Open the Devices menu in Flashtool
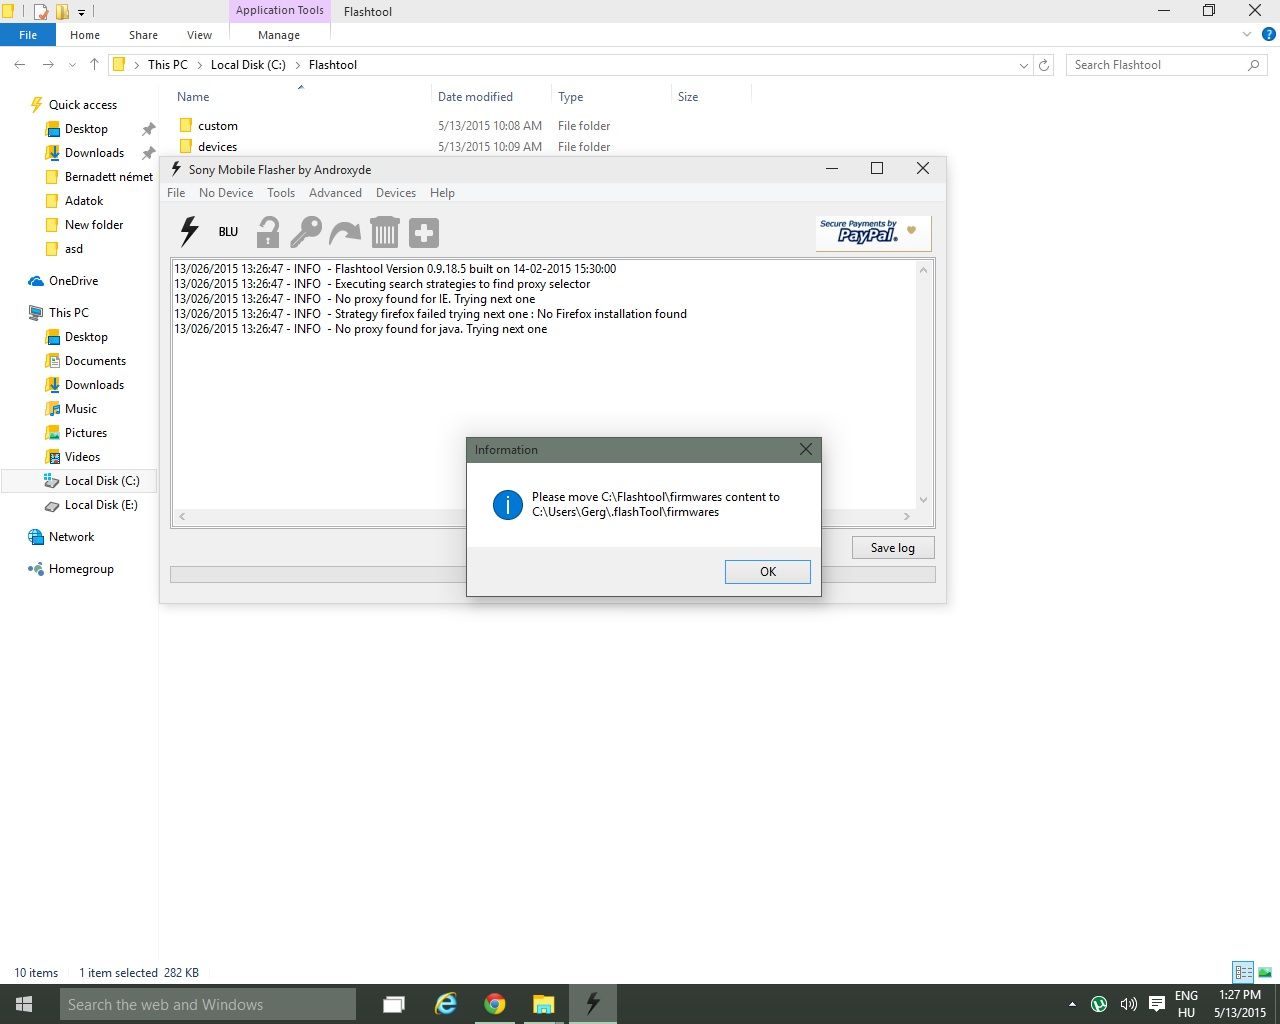The width and height of the screenshot is (1280, 1024). pos(396,193)
